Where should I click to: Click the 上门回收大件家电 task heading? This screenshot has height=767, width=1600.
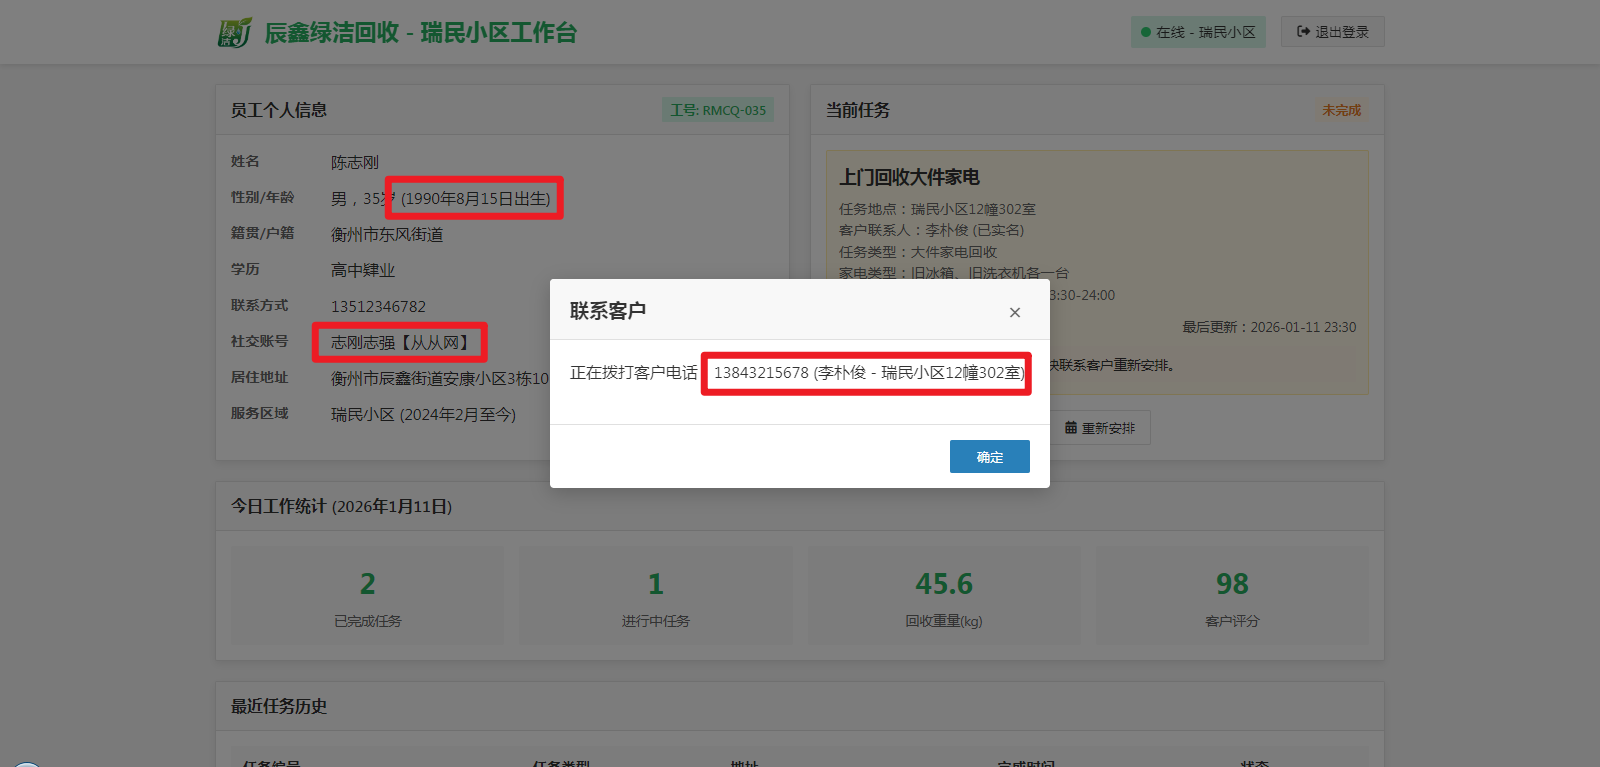click(x=909, y=177)
